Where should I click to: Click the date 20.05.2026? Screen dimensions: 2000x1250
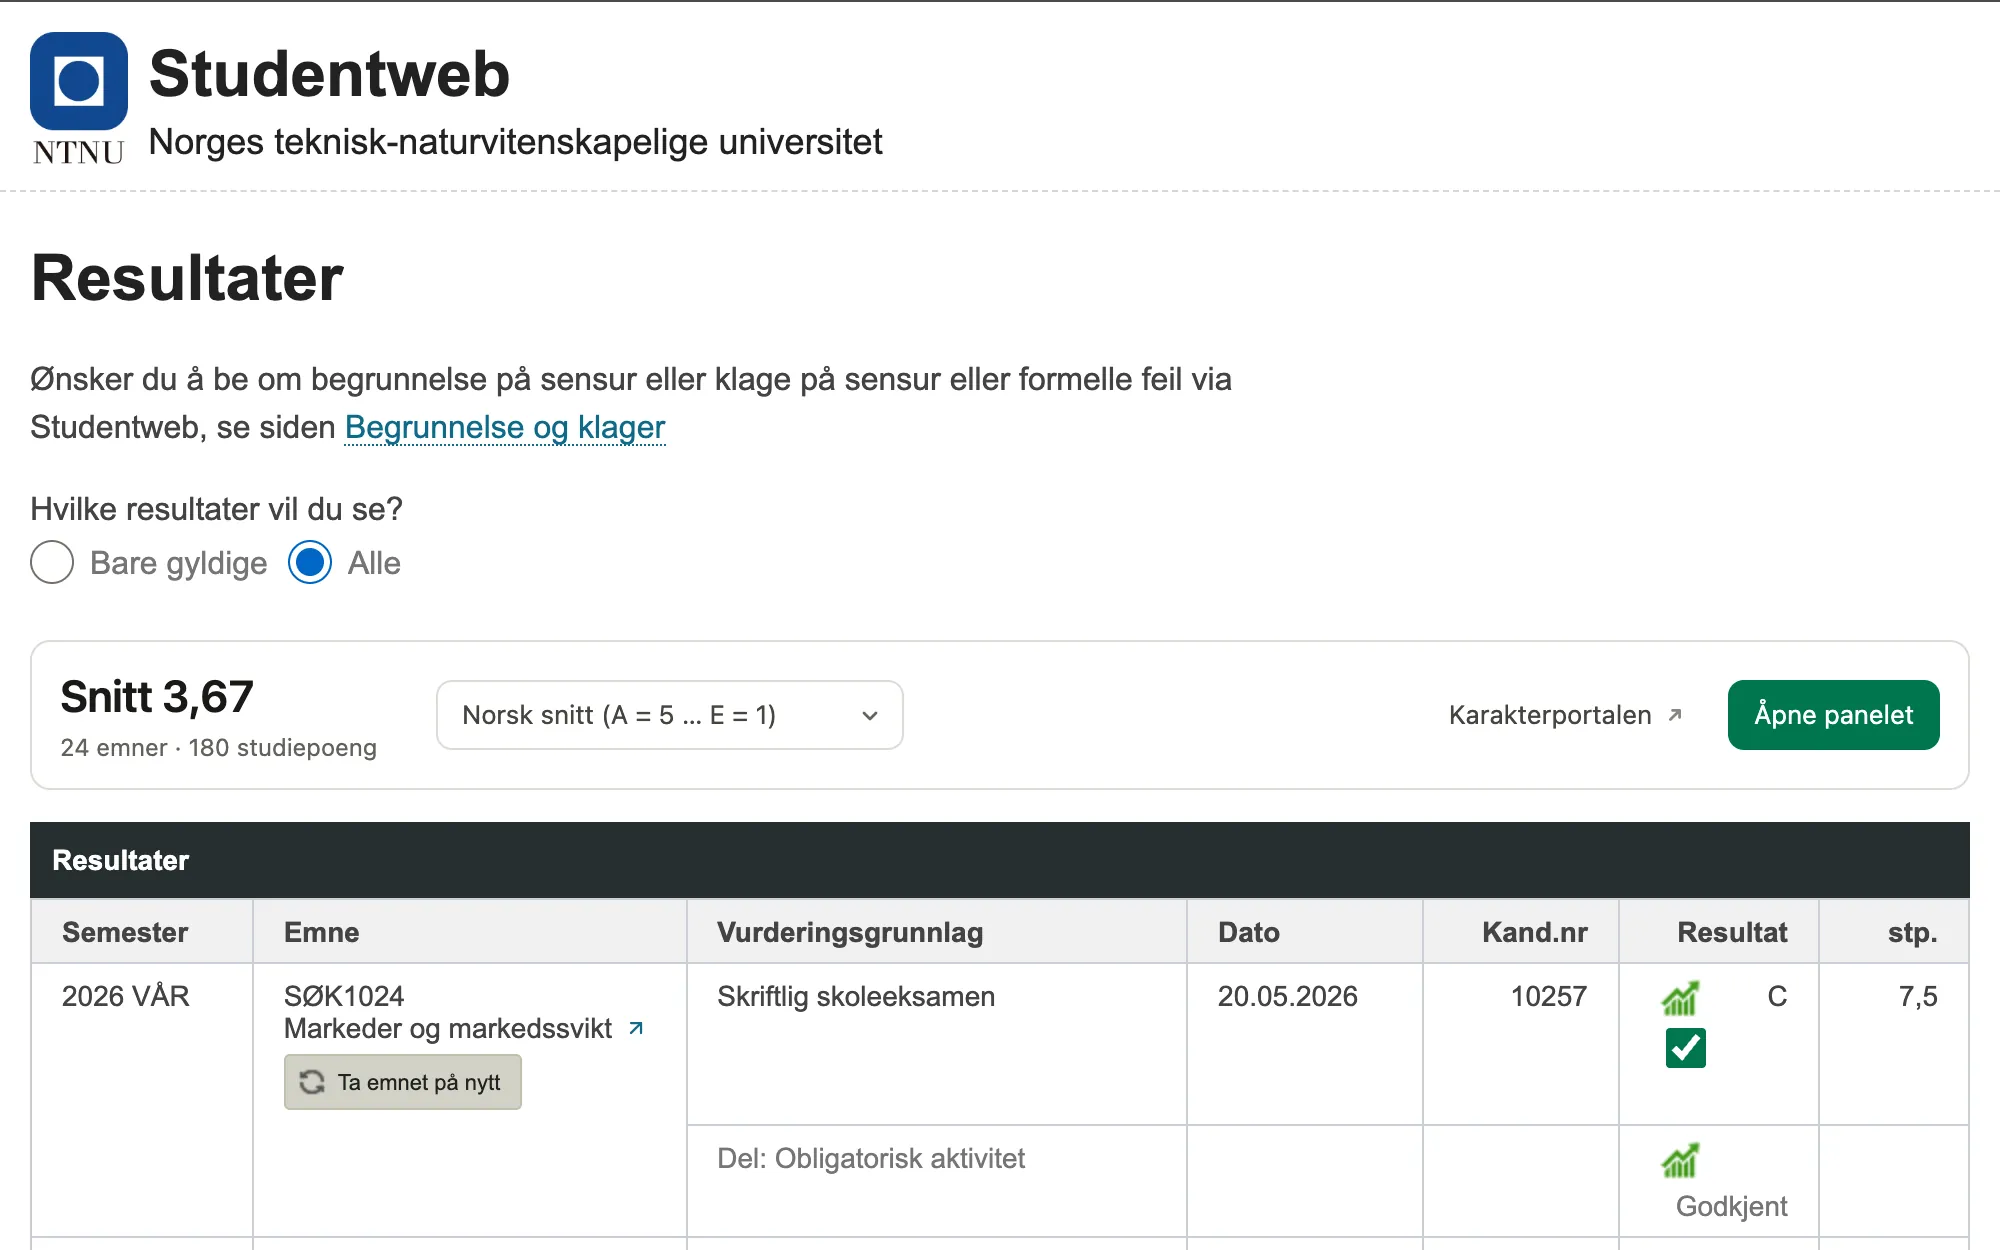(x=1288, y=996)
